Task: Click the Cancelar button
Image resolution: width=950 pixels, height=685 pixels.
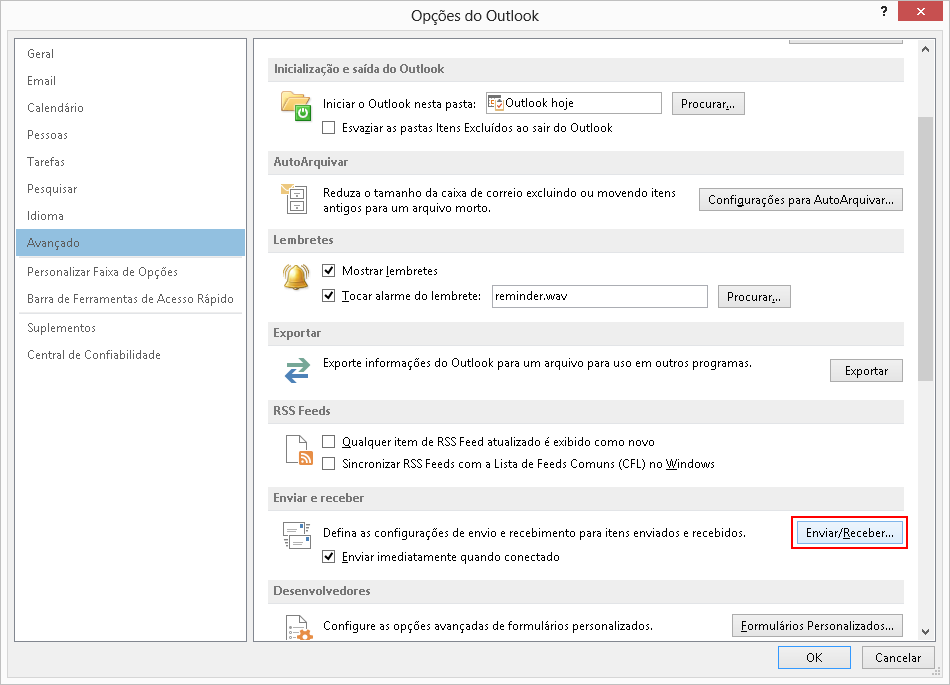Action: tap(898, 658)
